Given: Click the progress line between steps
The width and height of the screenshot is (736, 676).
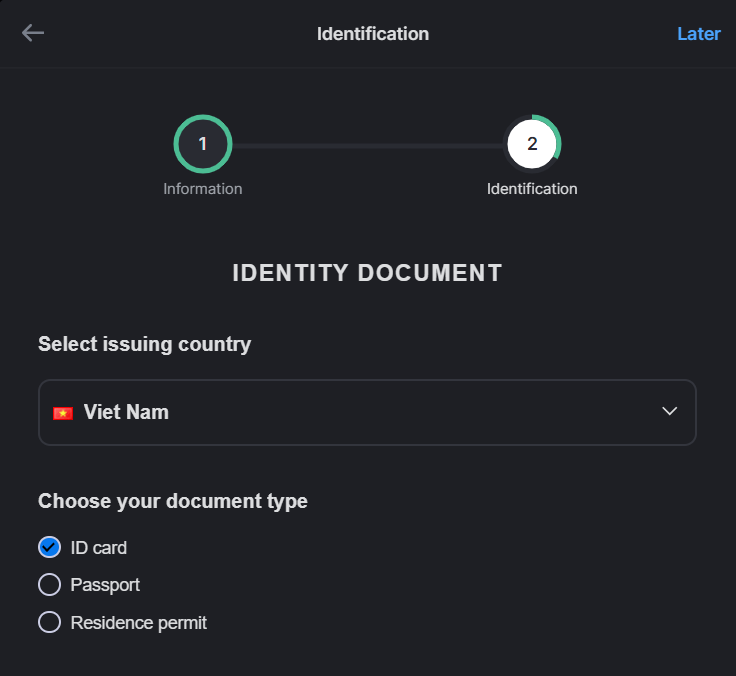Looking at the screenshot, I should pyautogui.click(x=367, y=146).
